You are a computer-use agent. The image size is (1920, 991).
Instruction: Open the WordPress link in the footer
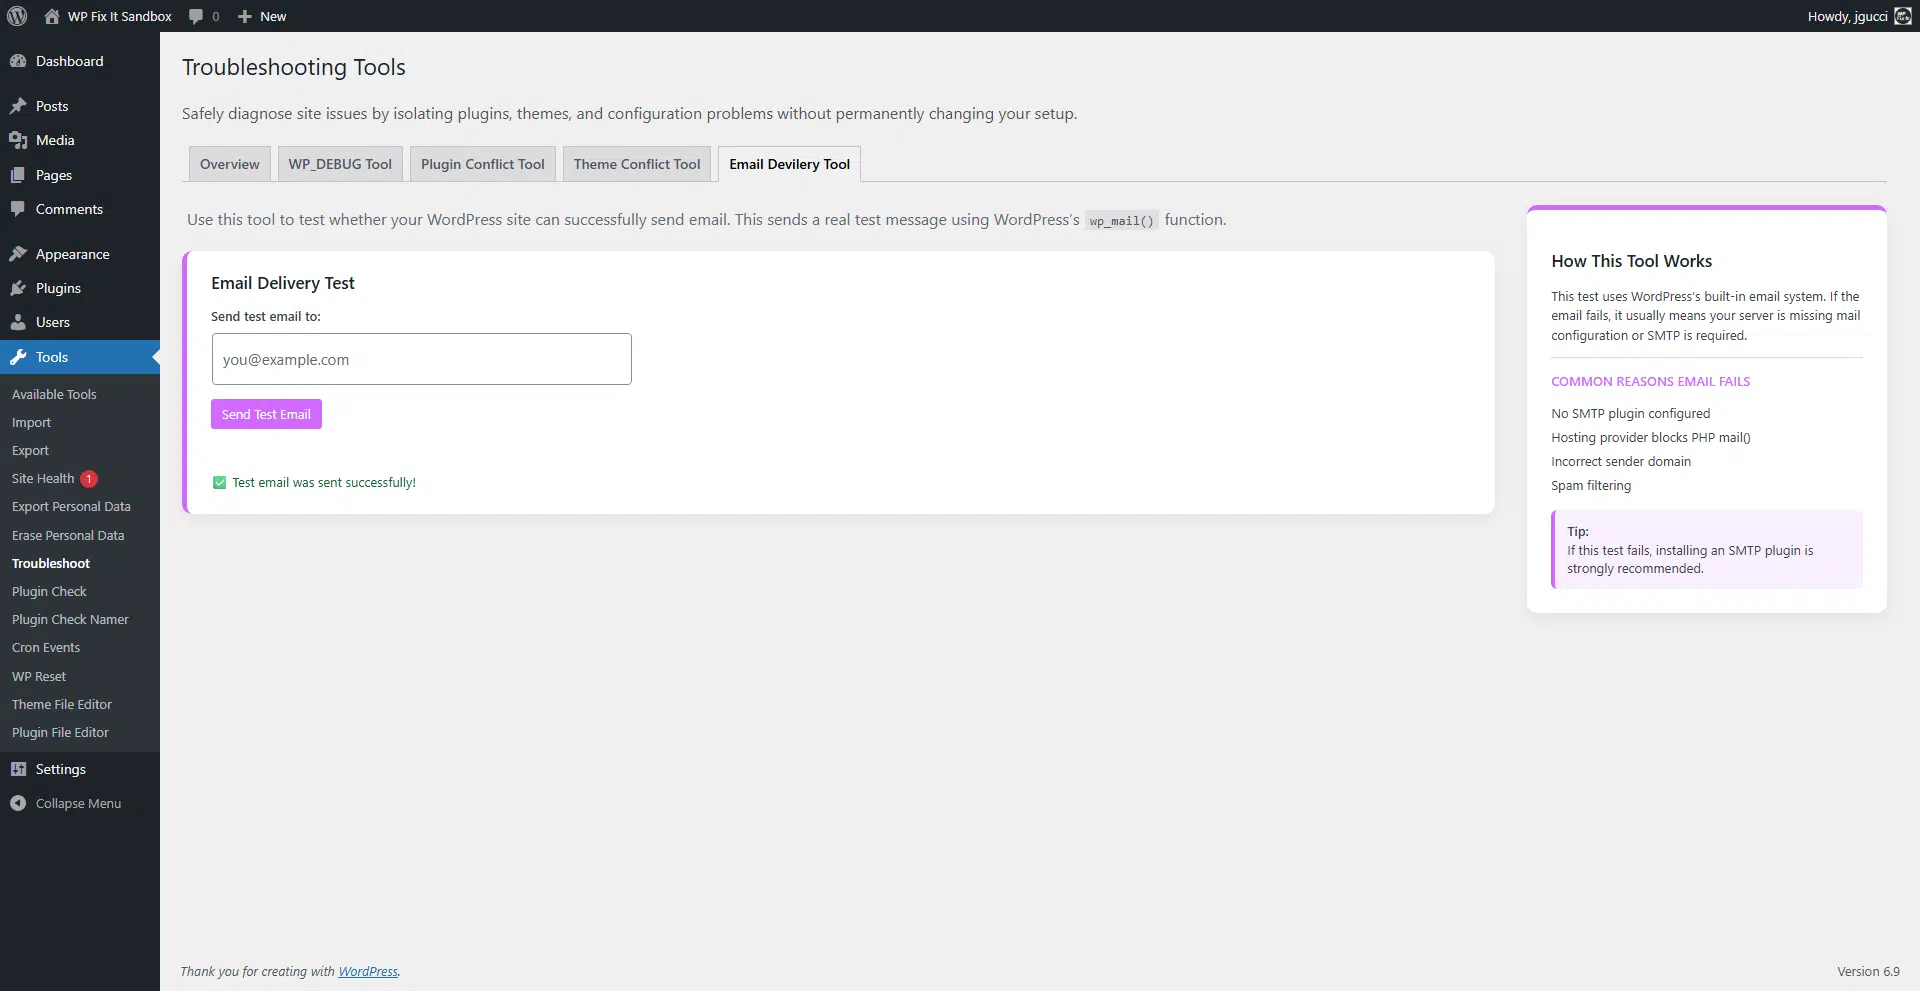click(x=367, y=970)
